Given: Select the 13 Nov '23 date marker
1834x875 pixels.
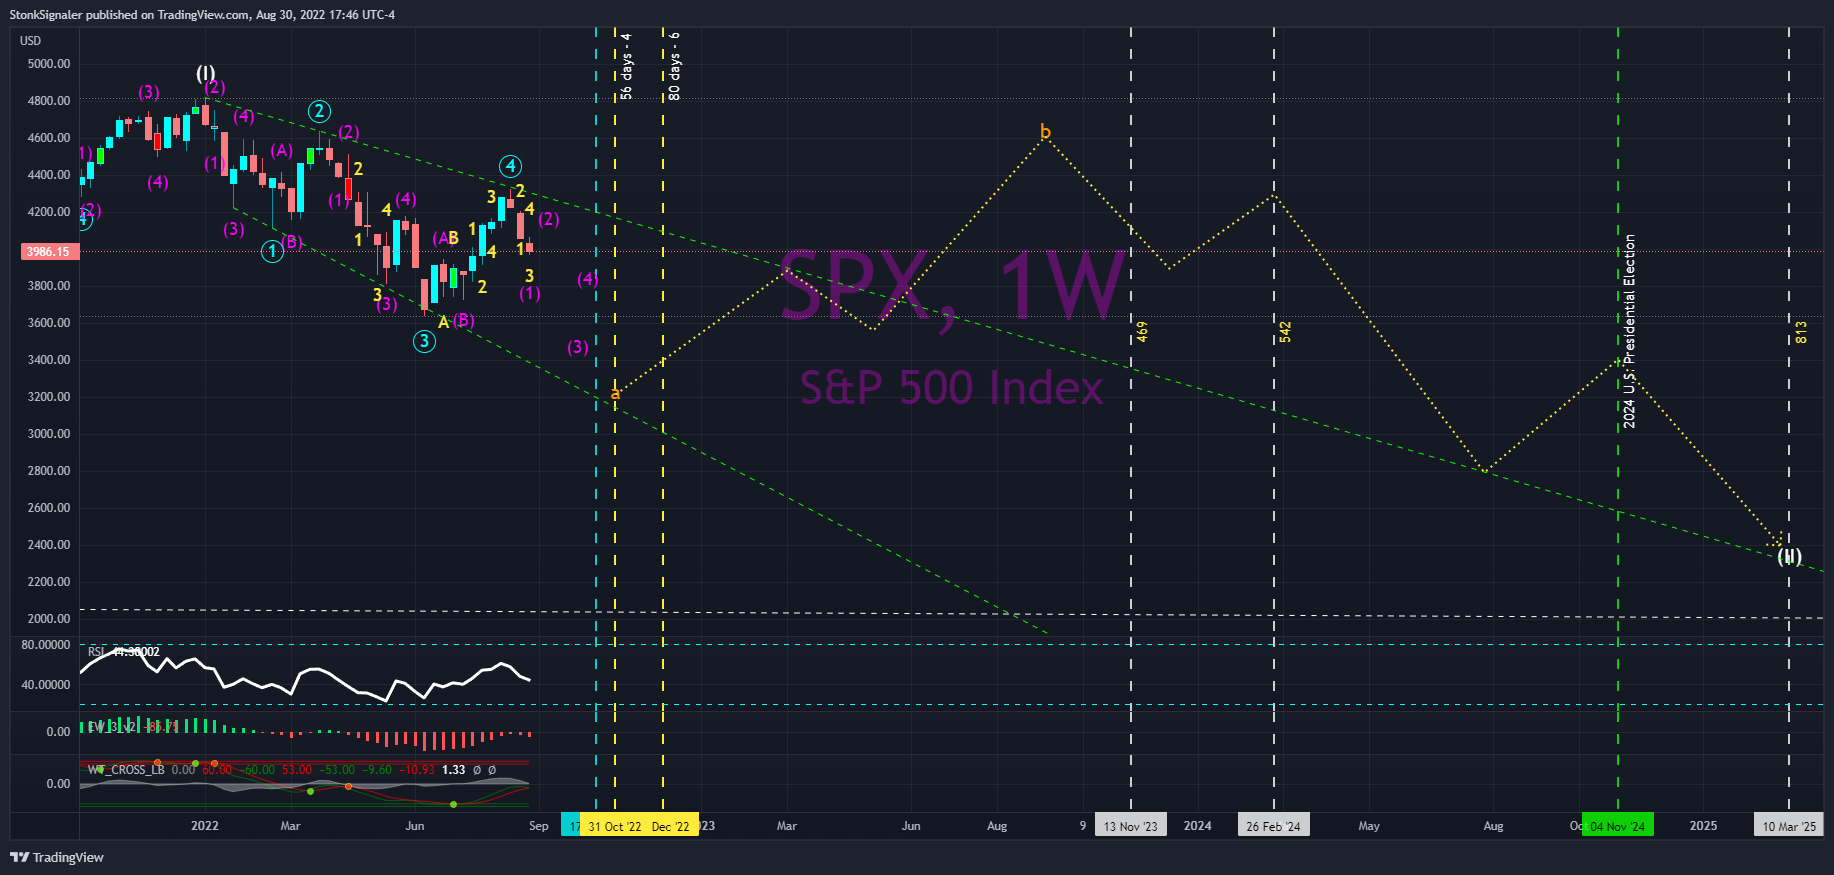Looking at the screenshot, I should [x=1131, y=826].
